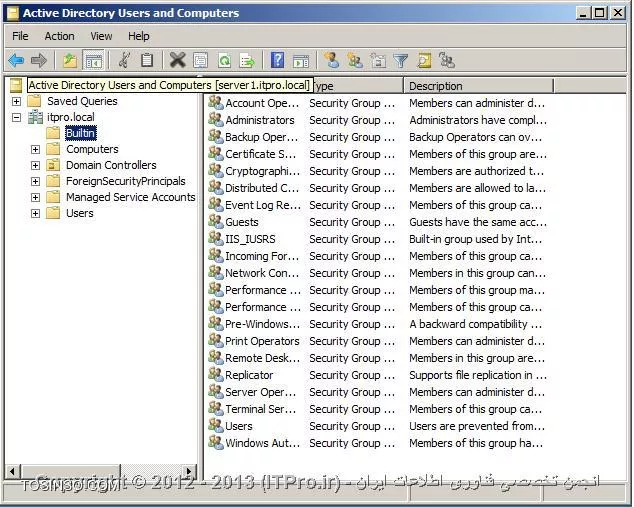
Task: Open the Help menu
Action: click(139, 36)
